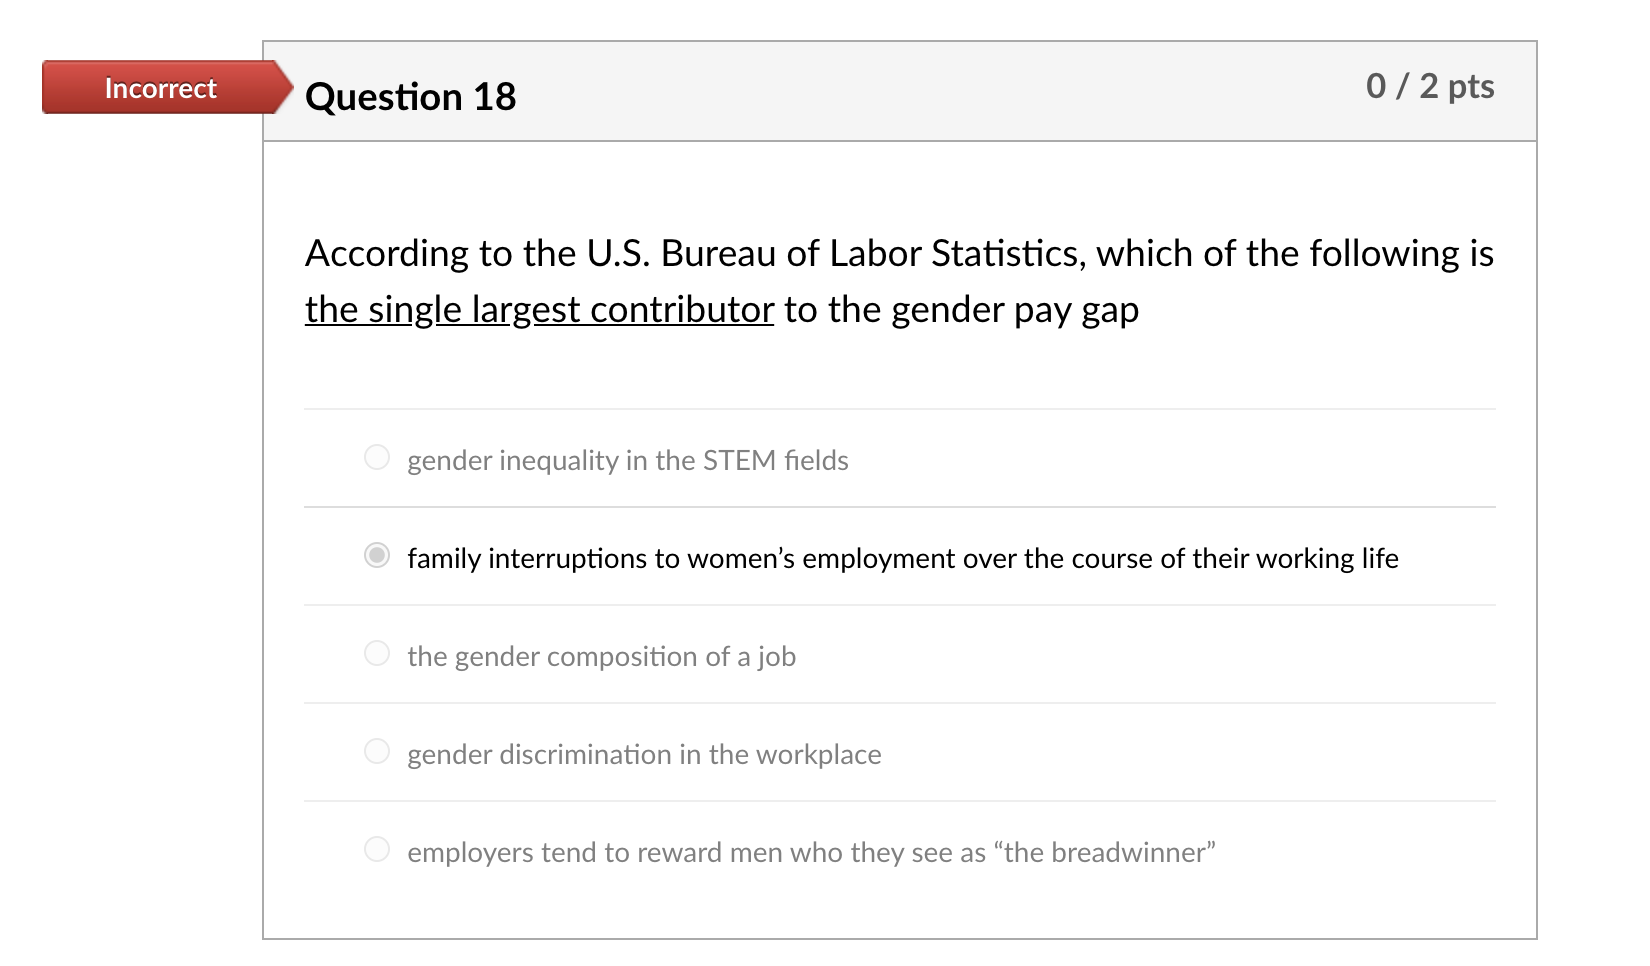The height and width of the screenshot is (966, 1650).
Task: Click the filled radio button of the chosen answer
Action: [377, 555]
